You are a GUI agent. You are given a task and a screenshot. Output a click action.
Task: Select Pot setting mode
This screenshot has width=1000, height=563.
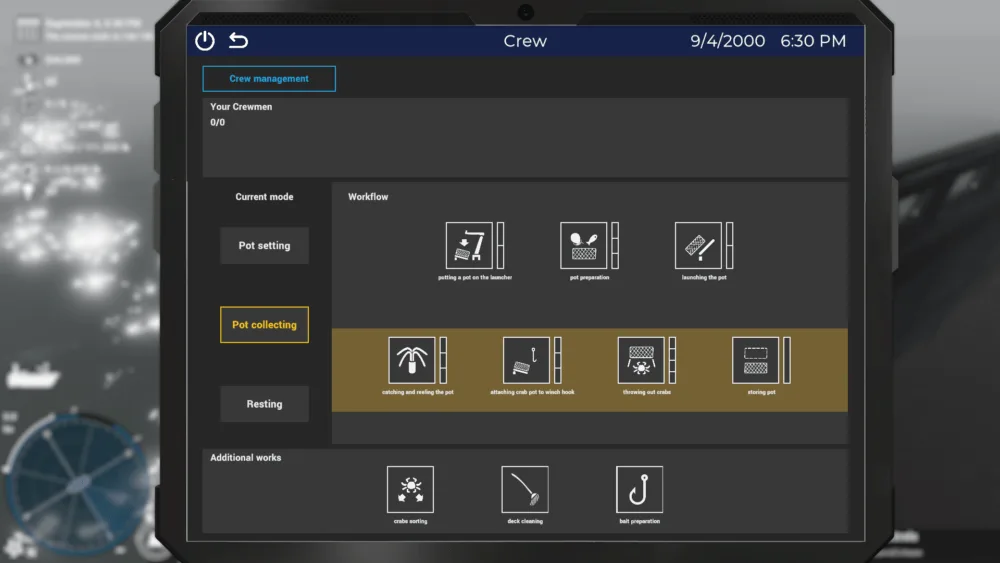(265, 245)
